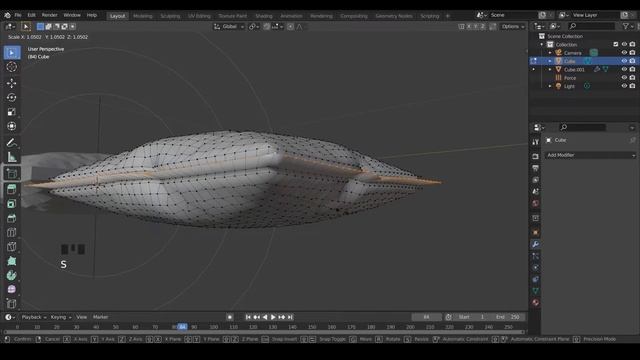This screenshot has height=360, width=640.
Task: Open the File menu
Action: tap(18, 15)
